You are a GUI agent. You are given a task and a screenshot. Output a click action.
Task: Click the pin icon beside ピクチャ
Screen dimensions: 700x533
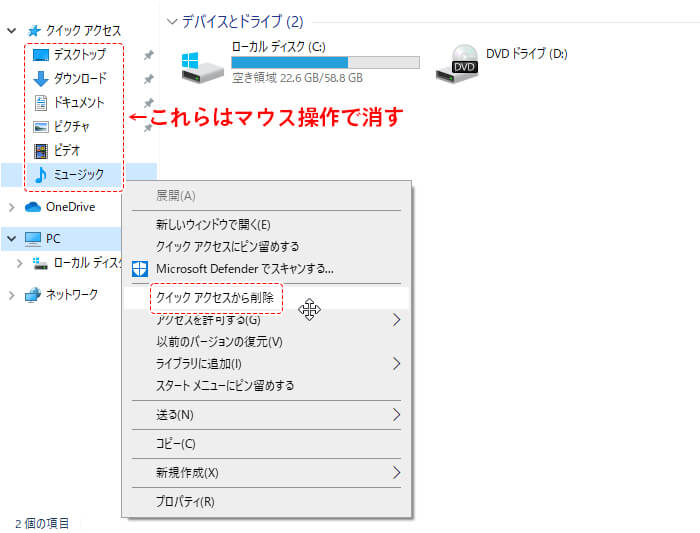147,128
